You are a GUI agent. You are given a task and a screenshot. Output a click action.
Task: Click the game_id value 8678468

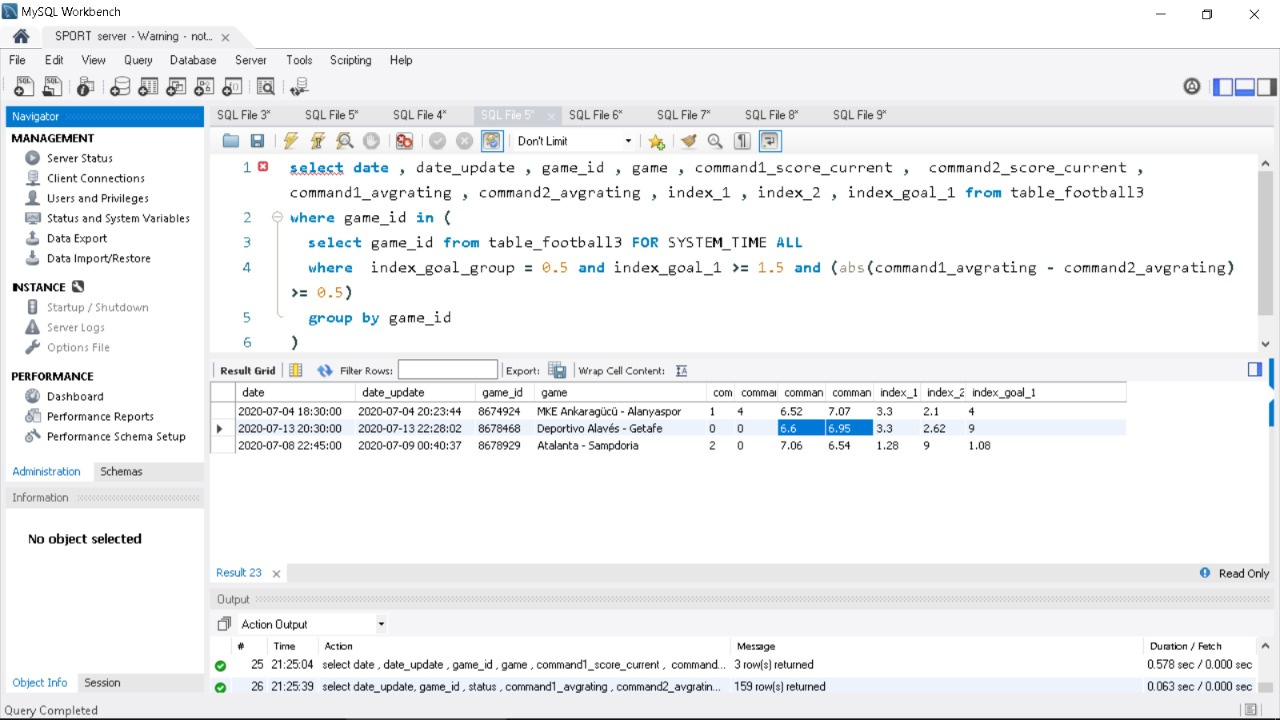(x=499, y=428)
